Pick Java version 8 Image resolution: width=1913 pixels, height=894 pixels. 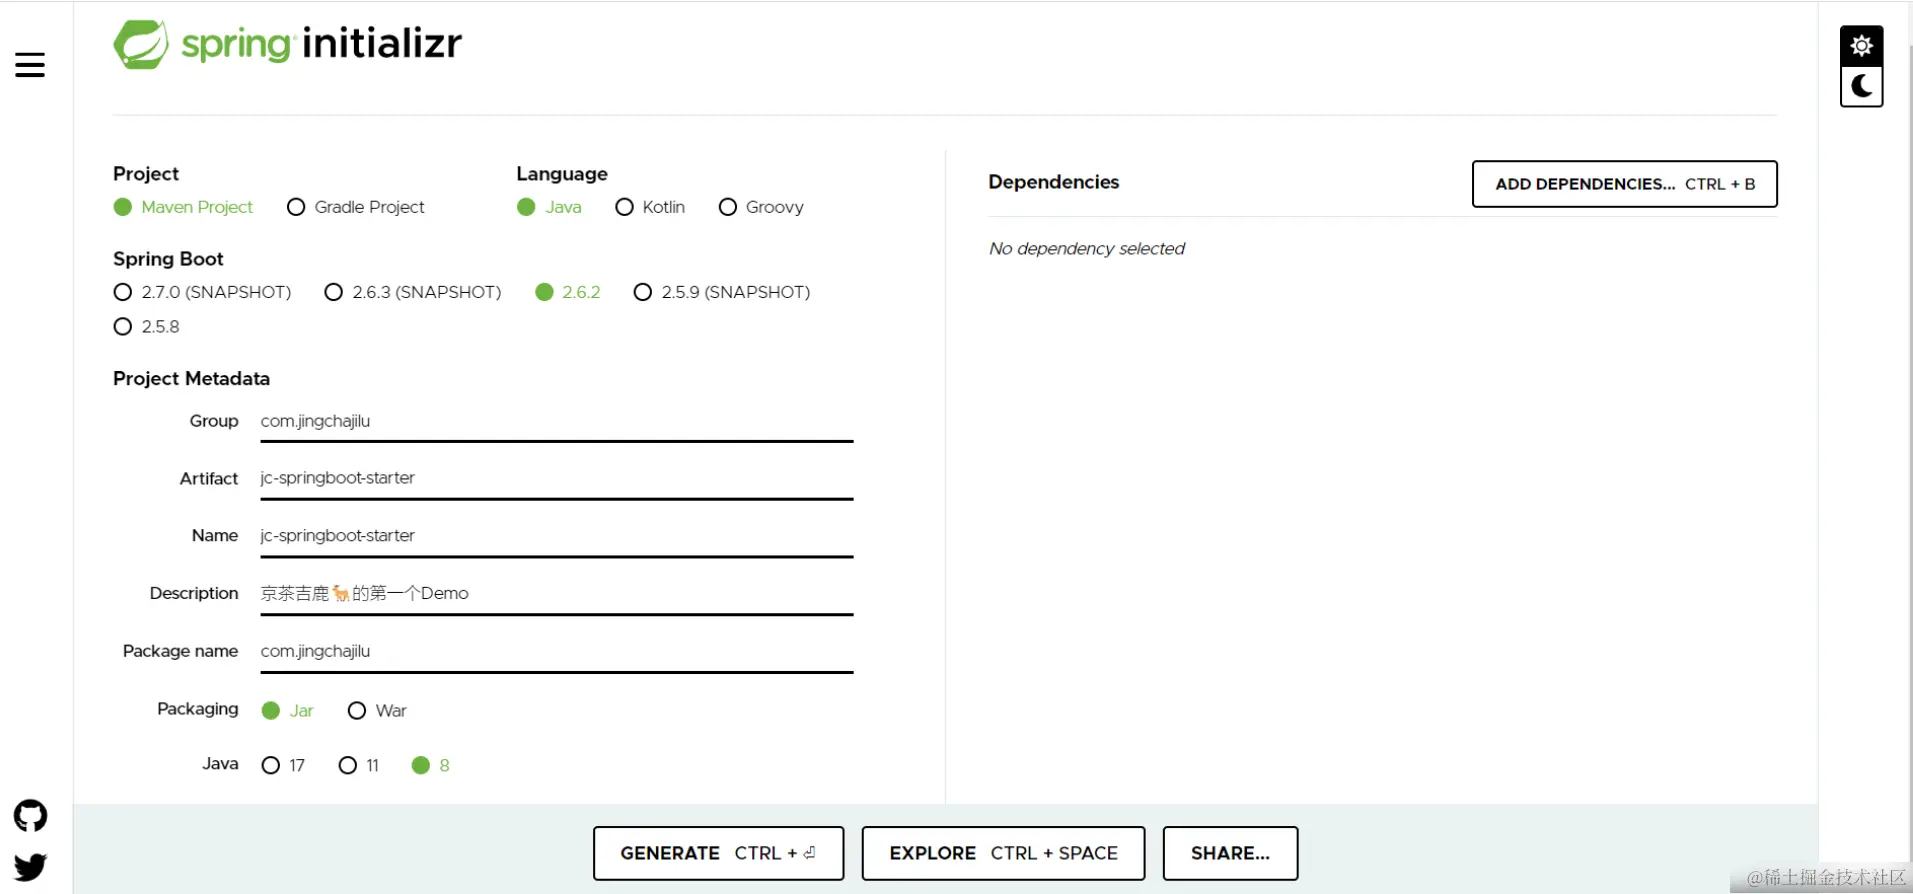pyautogui.click(x=431, y=765)
